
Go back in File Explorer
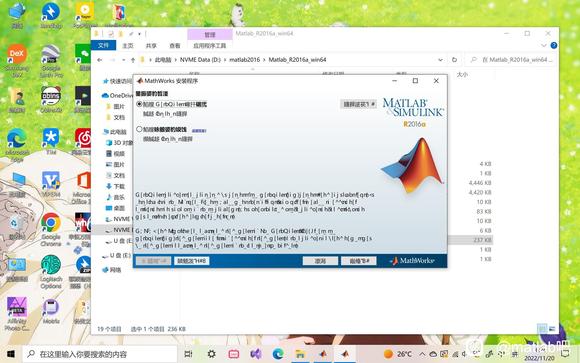point(100,60)
